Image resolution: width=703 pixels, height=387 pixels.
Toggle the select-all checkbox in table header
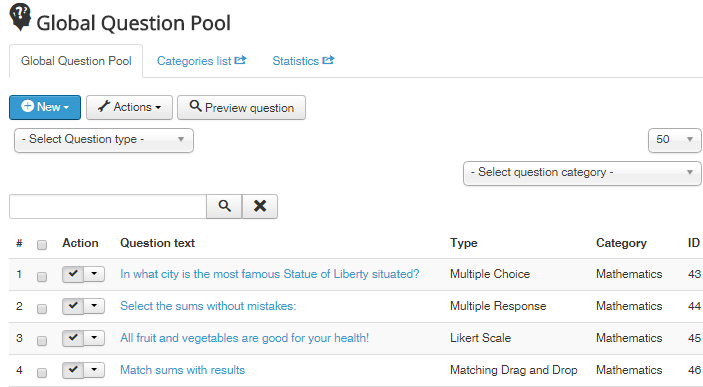42,244
